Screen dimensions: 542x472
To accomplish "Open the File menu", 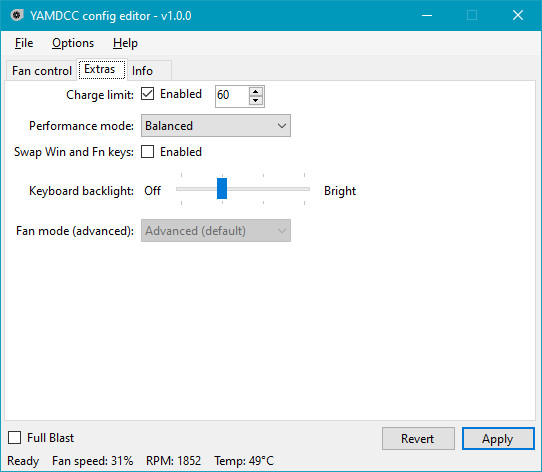I will pos(24,43).
